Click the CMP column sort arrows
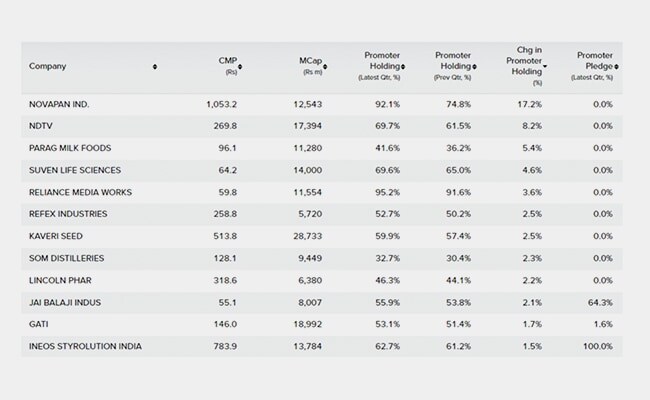 pos(241,67)
